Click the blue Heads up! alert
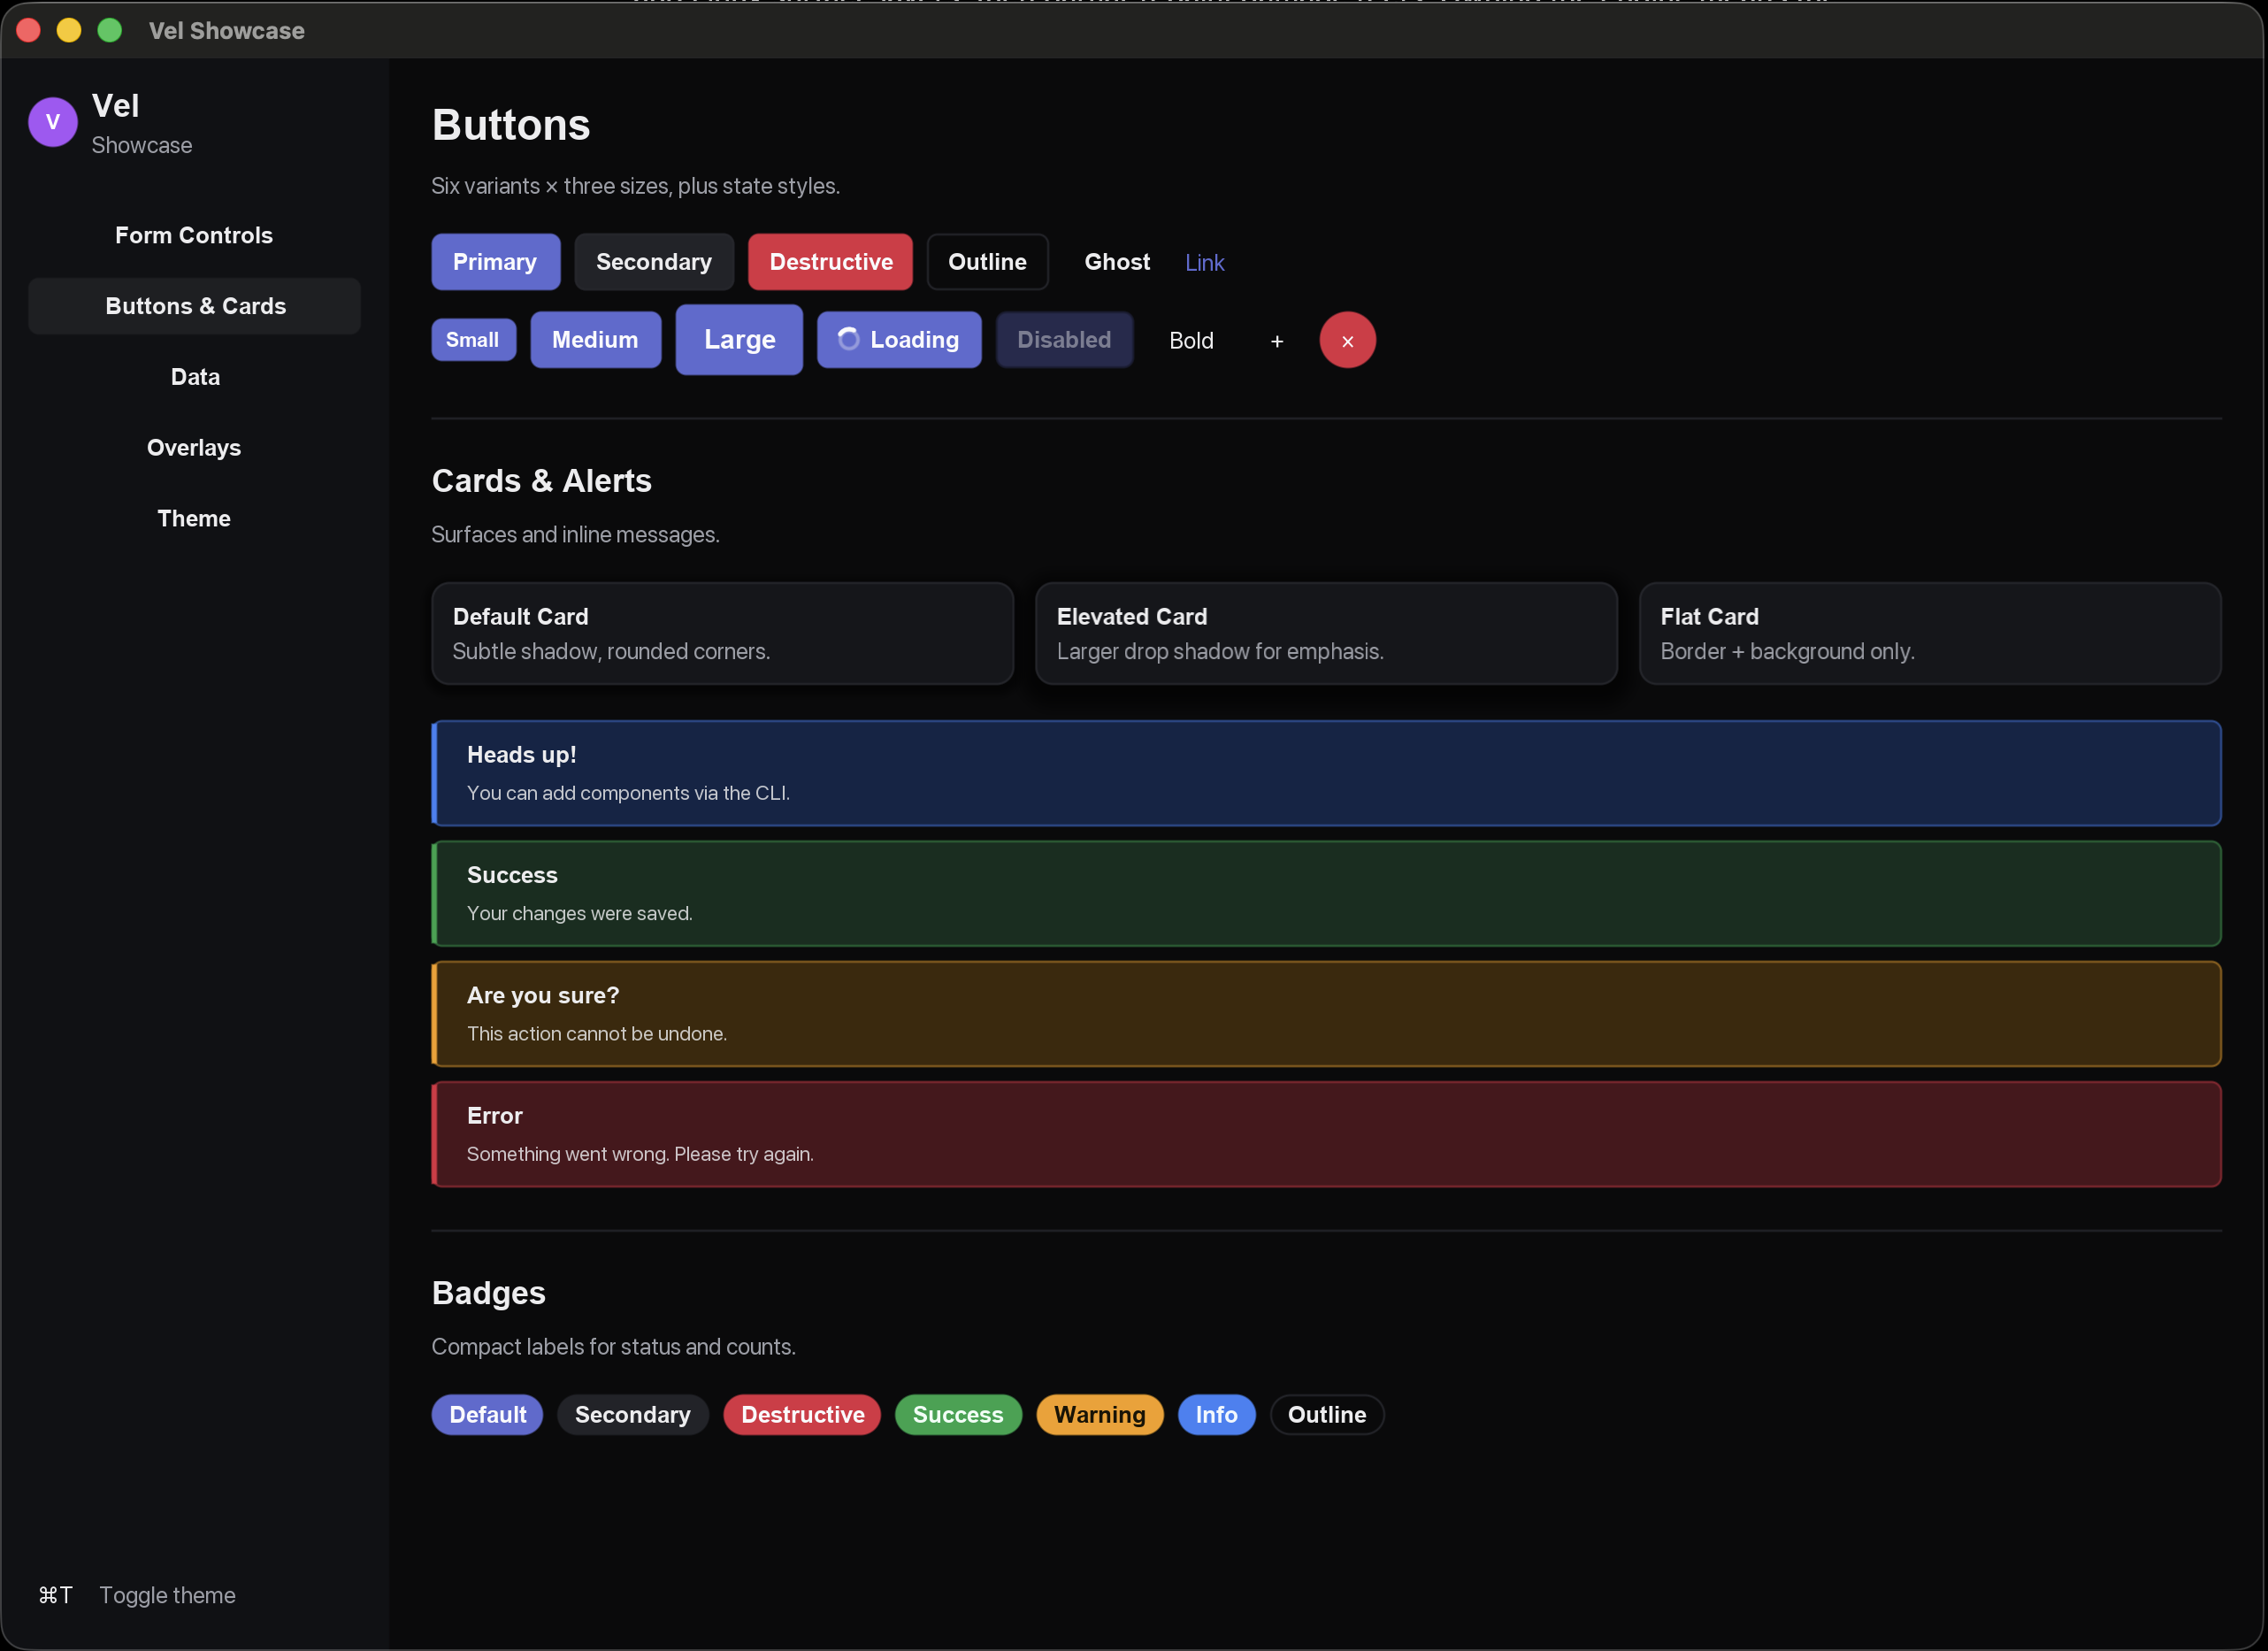Screen dimensions: 2268x1651 [x=1326, y=773]
